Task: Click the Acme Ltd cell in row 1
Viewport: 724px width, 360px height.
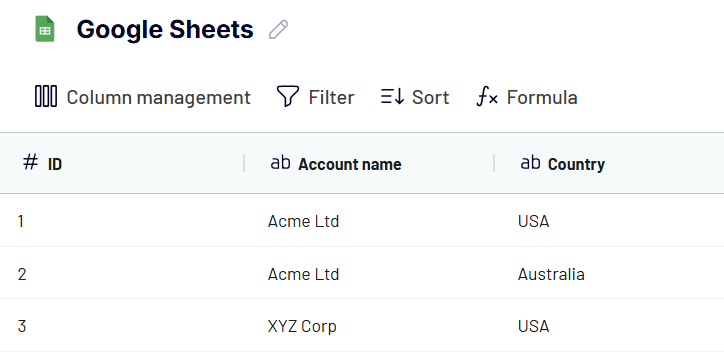Action: click(303, 222)
